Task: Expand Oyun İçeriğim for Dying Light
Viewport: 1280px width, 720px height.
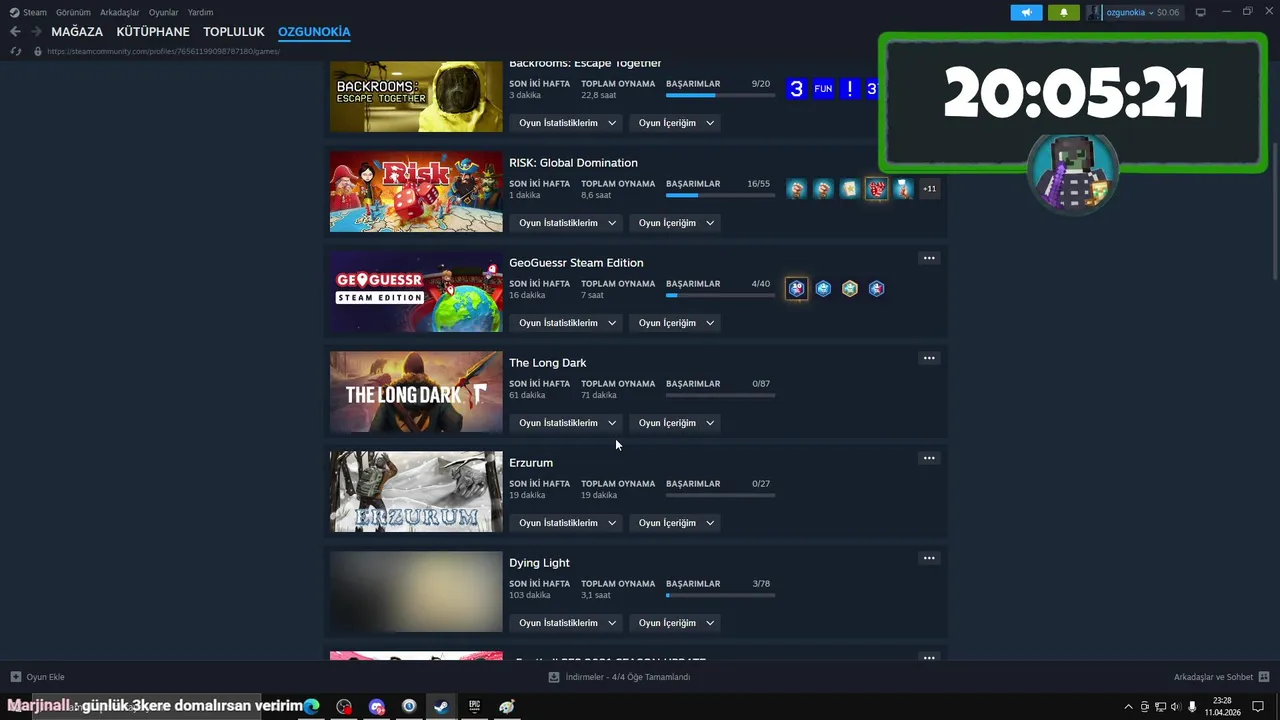Action: [x=676, y=623]
